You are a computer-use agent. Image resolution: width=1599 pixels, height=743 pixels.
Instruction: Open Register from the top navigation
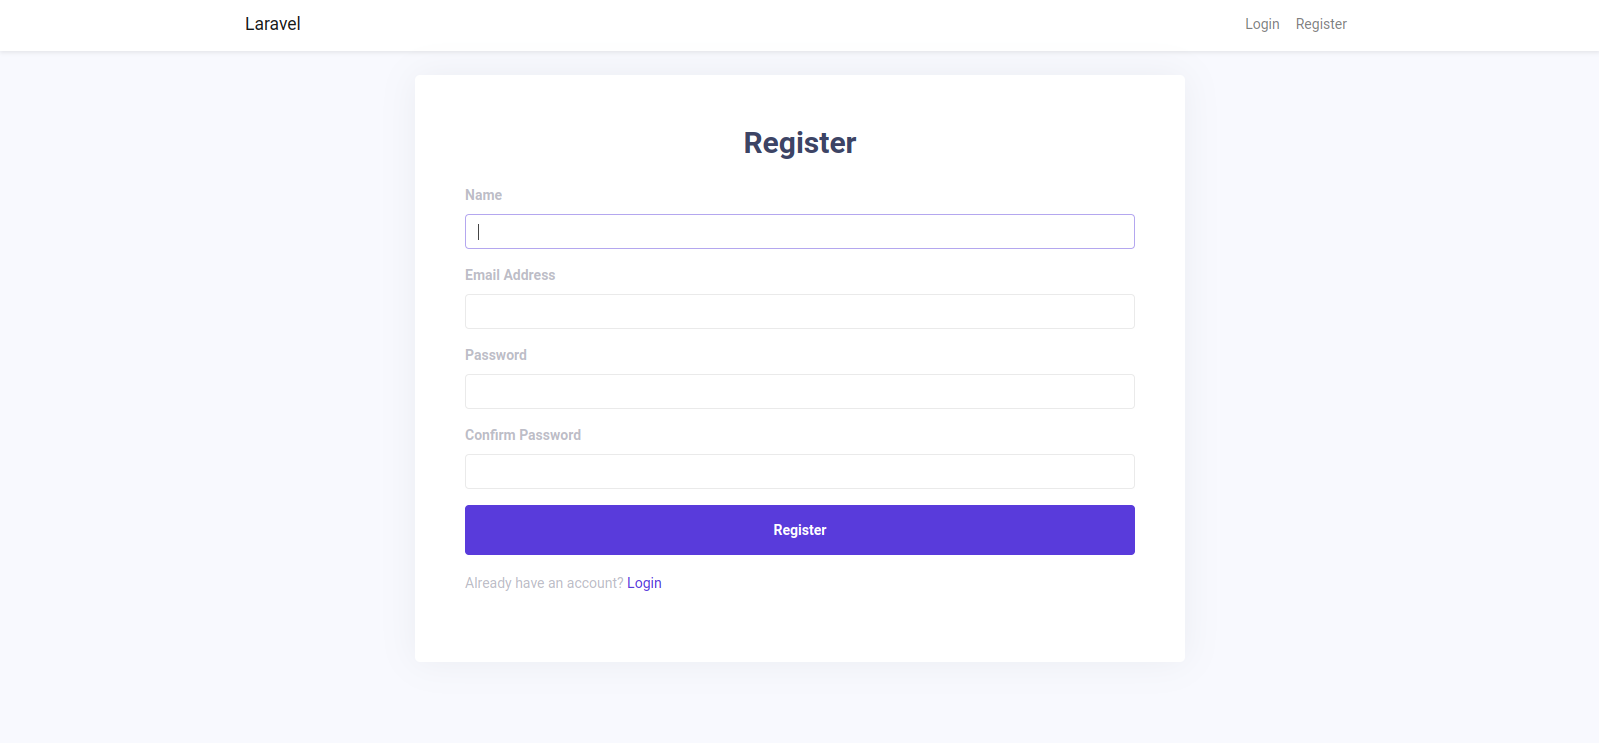[1320, 24]
